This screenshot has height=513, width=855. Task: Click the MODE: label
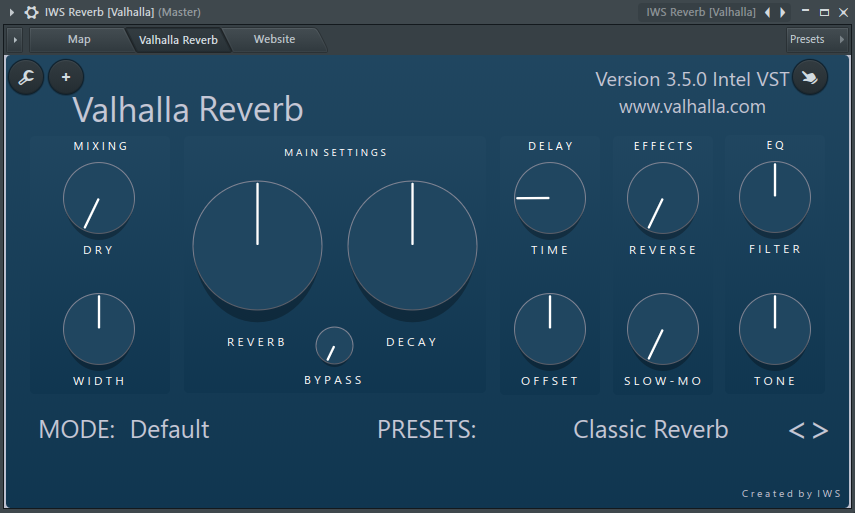76,430
